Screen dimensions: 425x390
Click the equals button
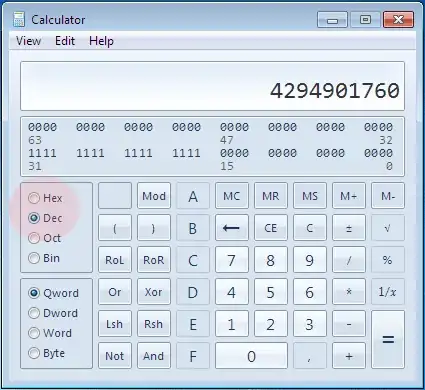[x=388, y=340]
